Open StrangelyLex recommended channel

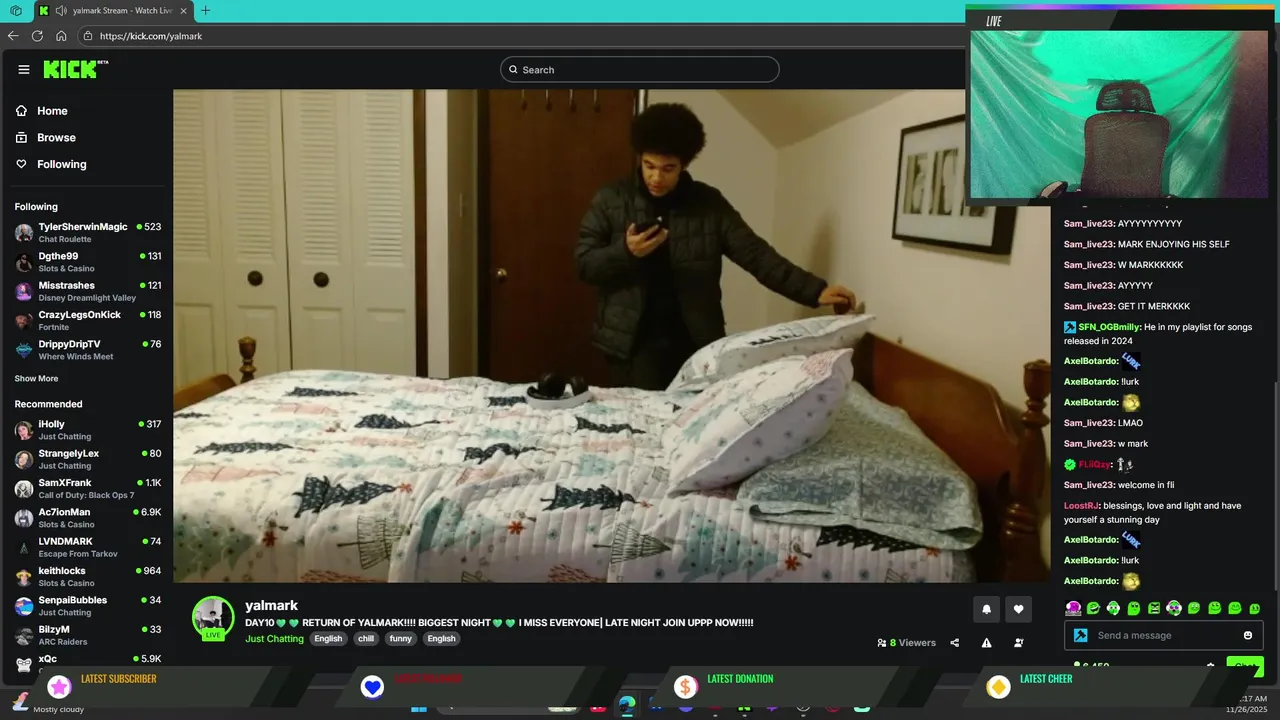[x=88, y=459]
